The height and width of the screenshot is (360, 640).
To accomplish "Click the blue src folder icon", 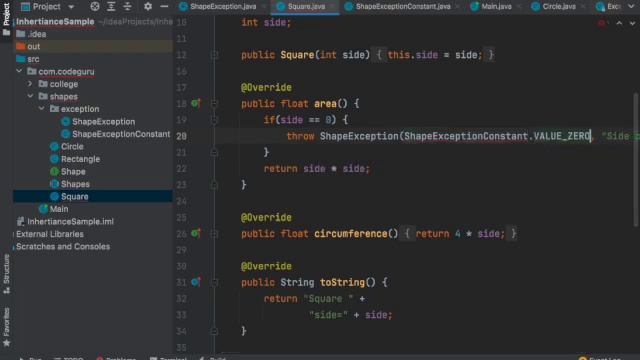I will [x=21, y=59].
